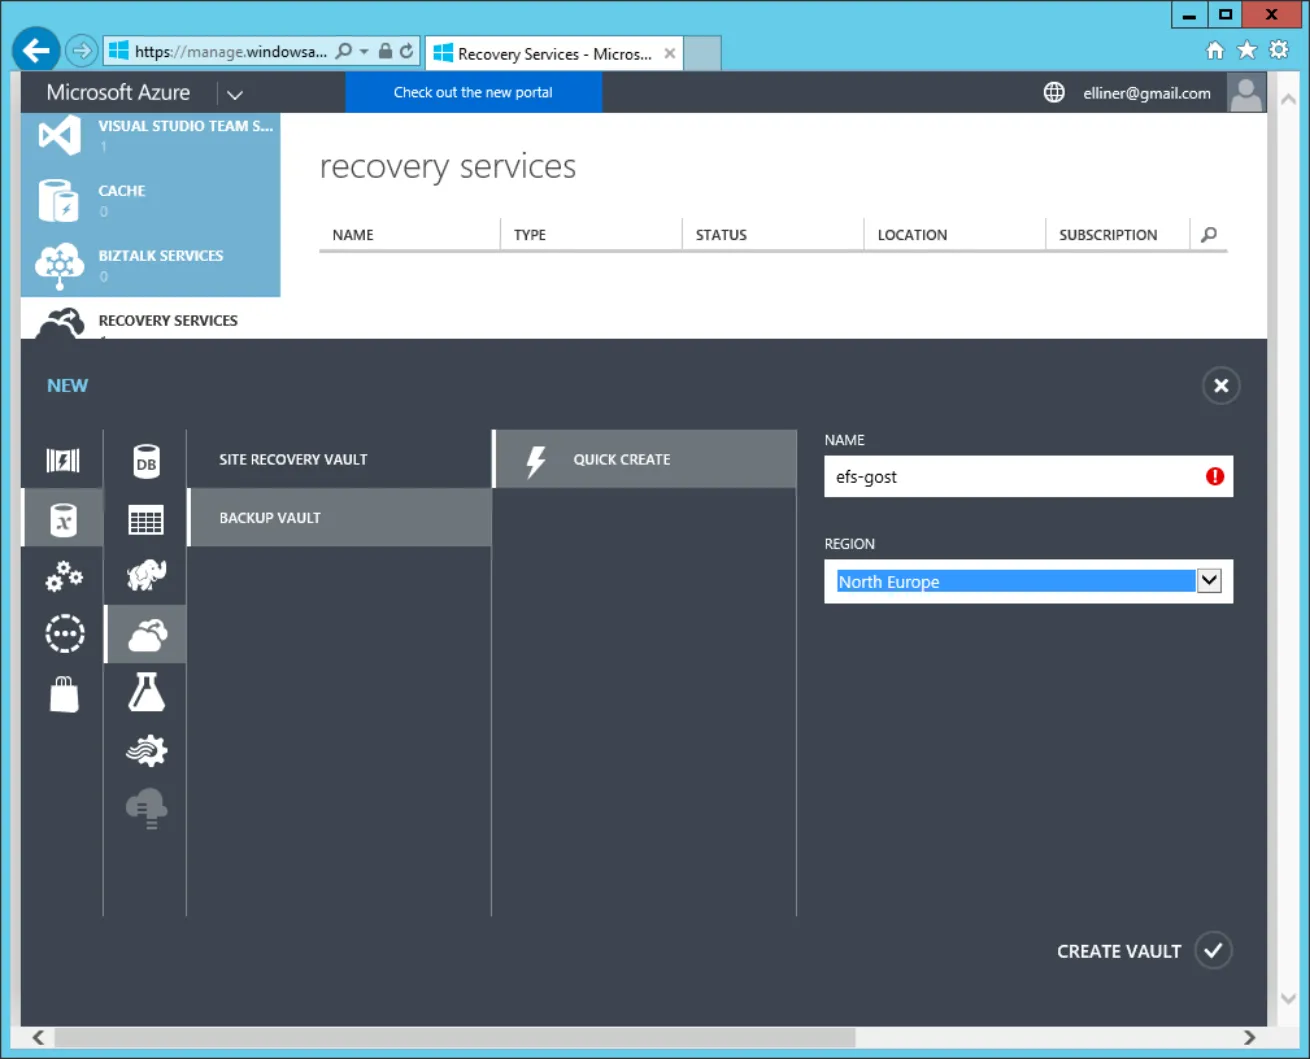Open the Region dropdown showing North Europe
1310x1059 pixels.
[1028, 581]
